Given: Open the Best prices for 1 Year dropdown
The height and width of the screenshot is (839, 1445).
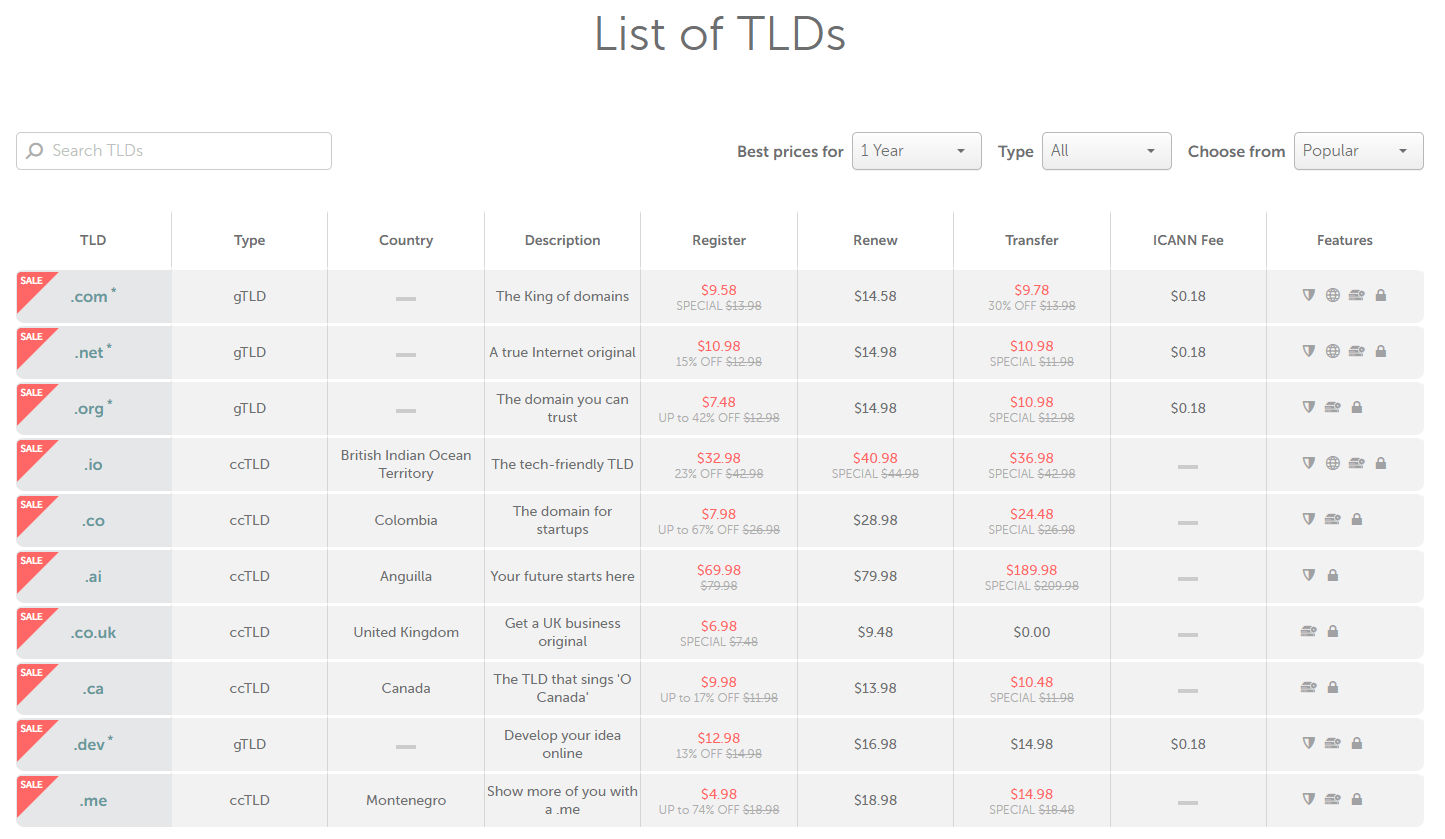Looking at the screenshot, I should point(917,151).
